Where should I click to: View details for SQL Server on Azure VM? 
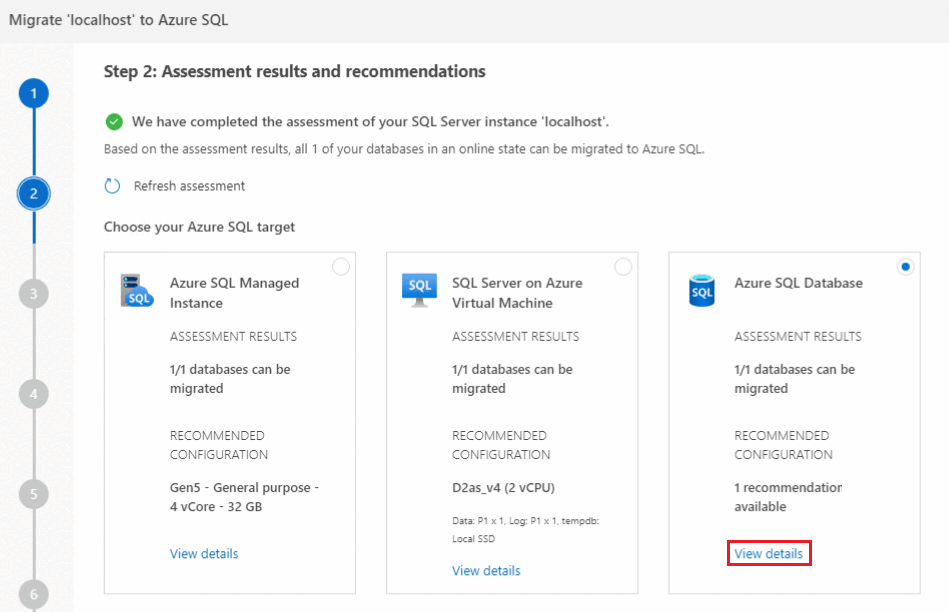click(486, 571)
